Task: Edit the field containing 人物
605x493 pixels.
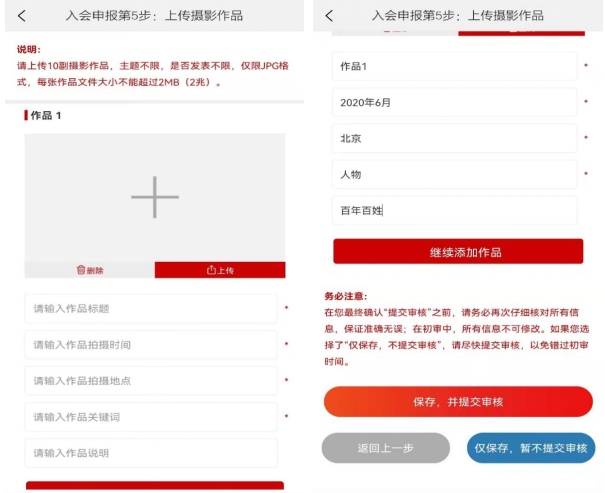Action: pyautogui.click(x=455, y=174)
